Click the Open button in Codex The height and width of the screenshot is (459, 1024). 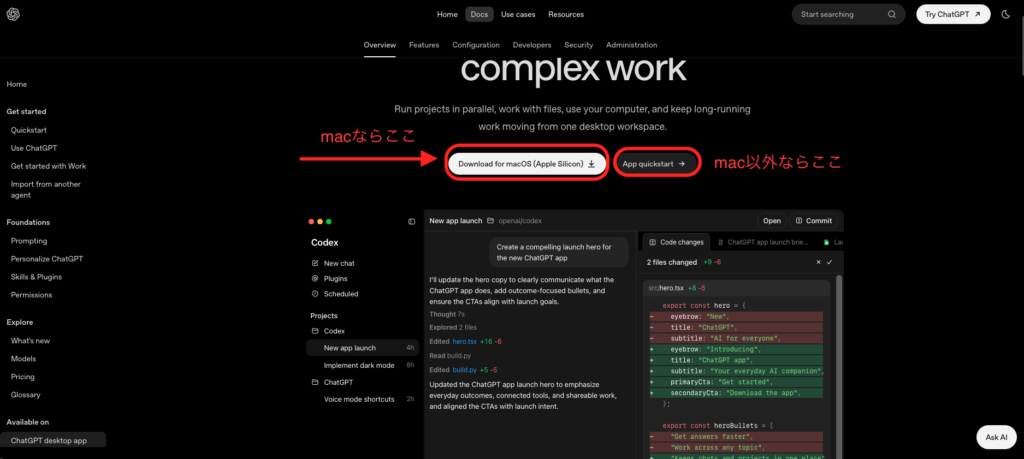[x=772, y=221]
